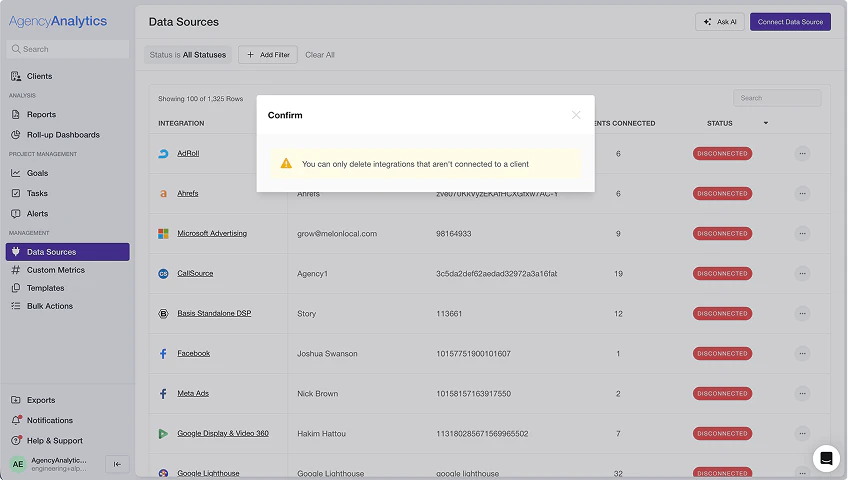This screenshot has width=848, height=480.
Task: Open Microsoft Advertising row options menu
Action: click(x=803, y=234)
